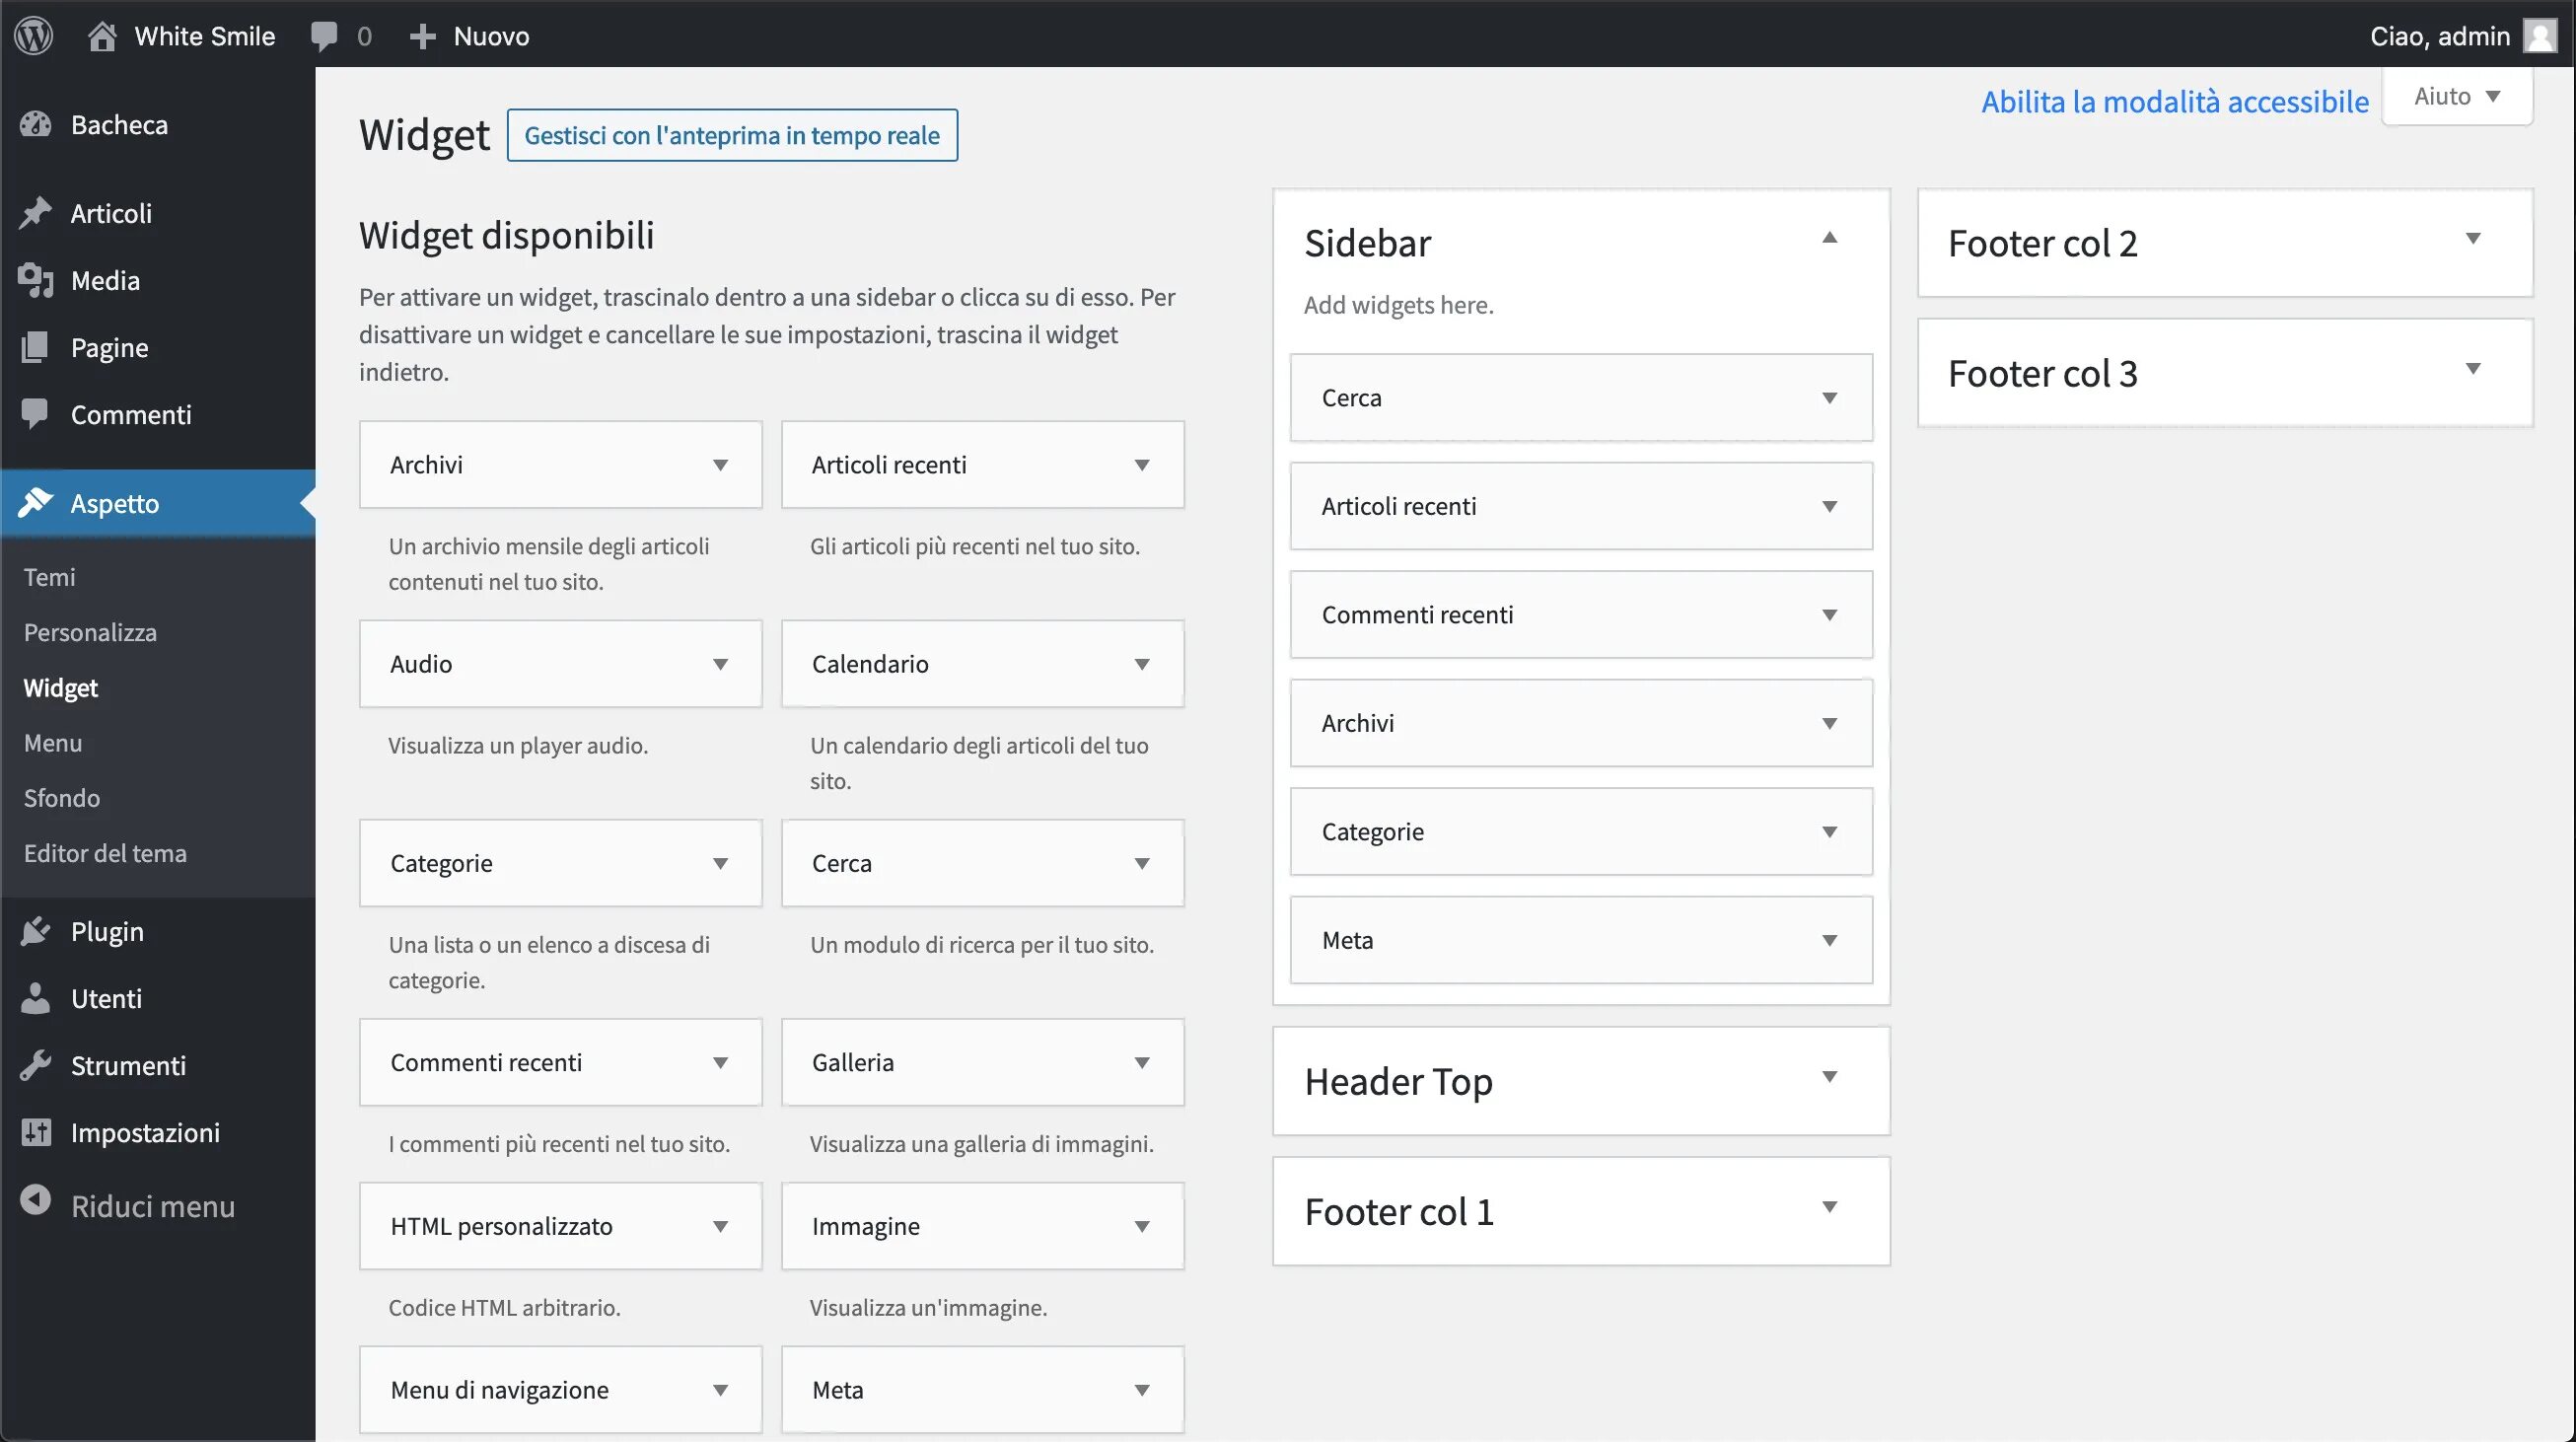Click the Plugin plugins icon
The width and height of the screenshot is (2576, 1442).
coord(34,929)
